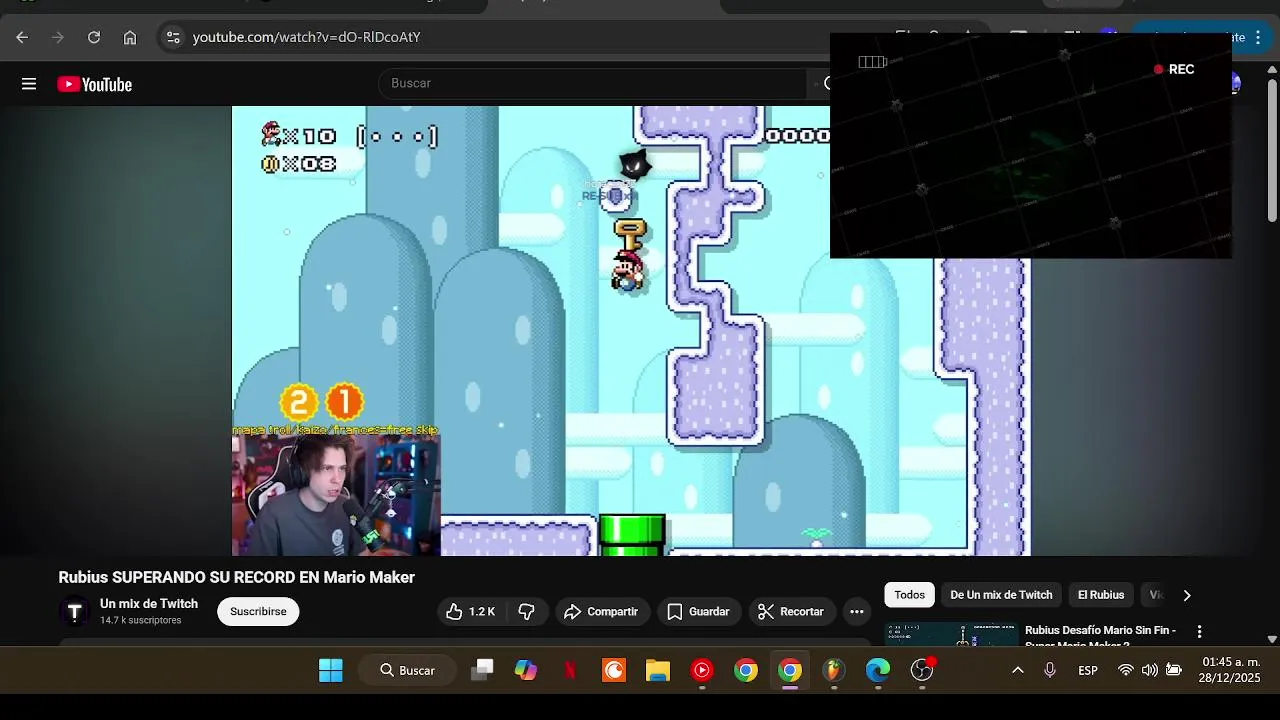Select the El Rubius filter chip

click(1101, 595)
